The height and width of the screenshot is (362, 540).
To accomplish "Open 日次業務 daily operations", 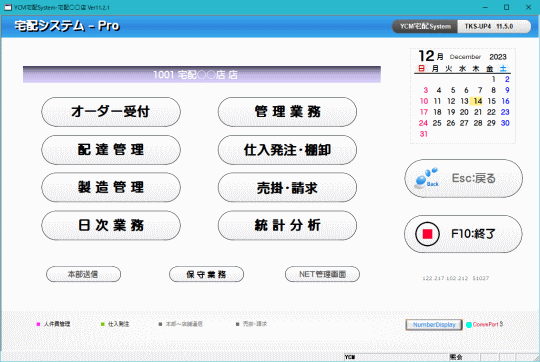I will [x=111, y=225].
